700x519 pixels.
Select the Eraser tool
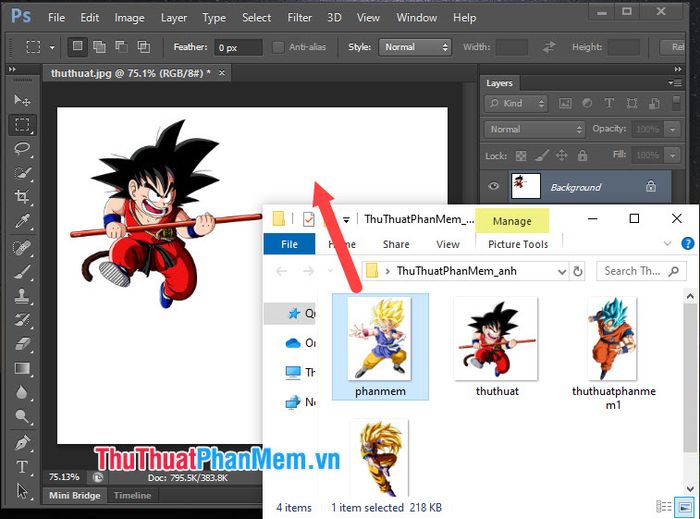[x=22, y=344]
